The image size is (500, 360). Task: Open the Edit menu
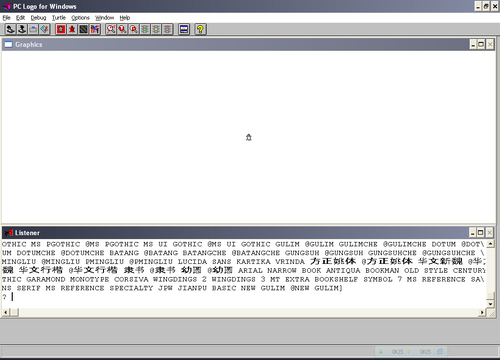coord(20,18)
